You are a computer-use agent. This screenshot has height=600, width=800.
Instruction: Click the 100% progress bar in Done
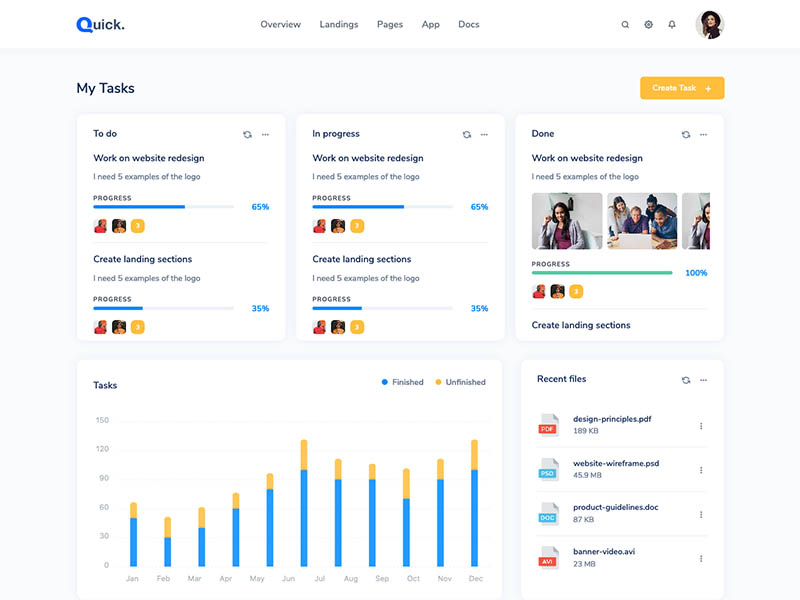[x=602, y=273]
